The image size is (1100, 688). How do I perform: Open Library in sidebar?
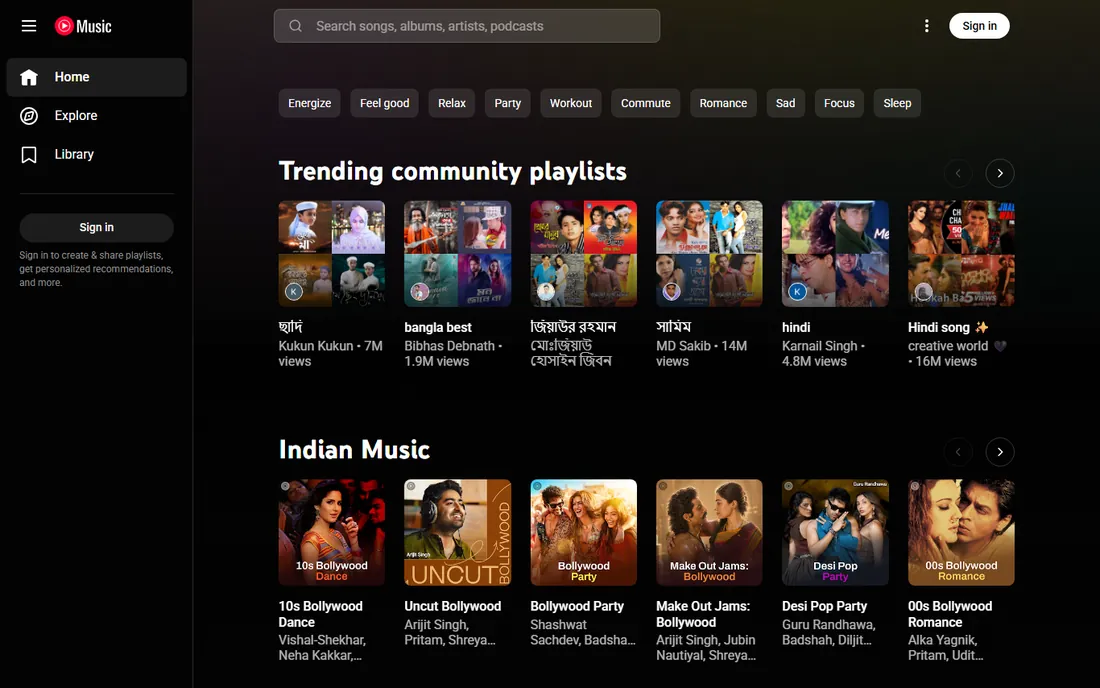(x=97, y=154)
